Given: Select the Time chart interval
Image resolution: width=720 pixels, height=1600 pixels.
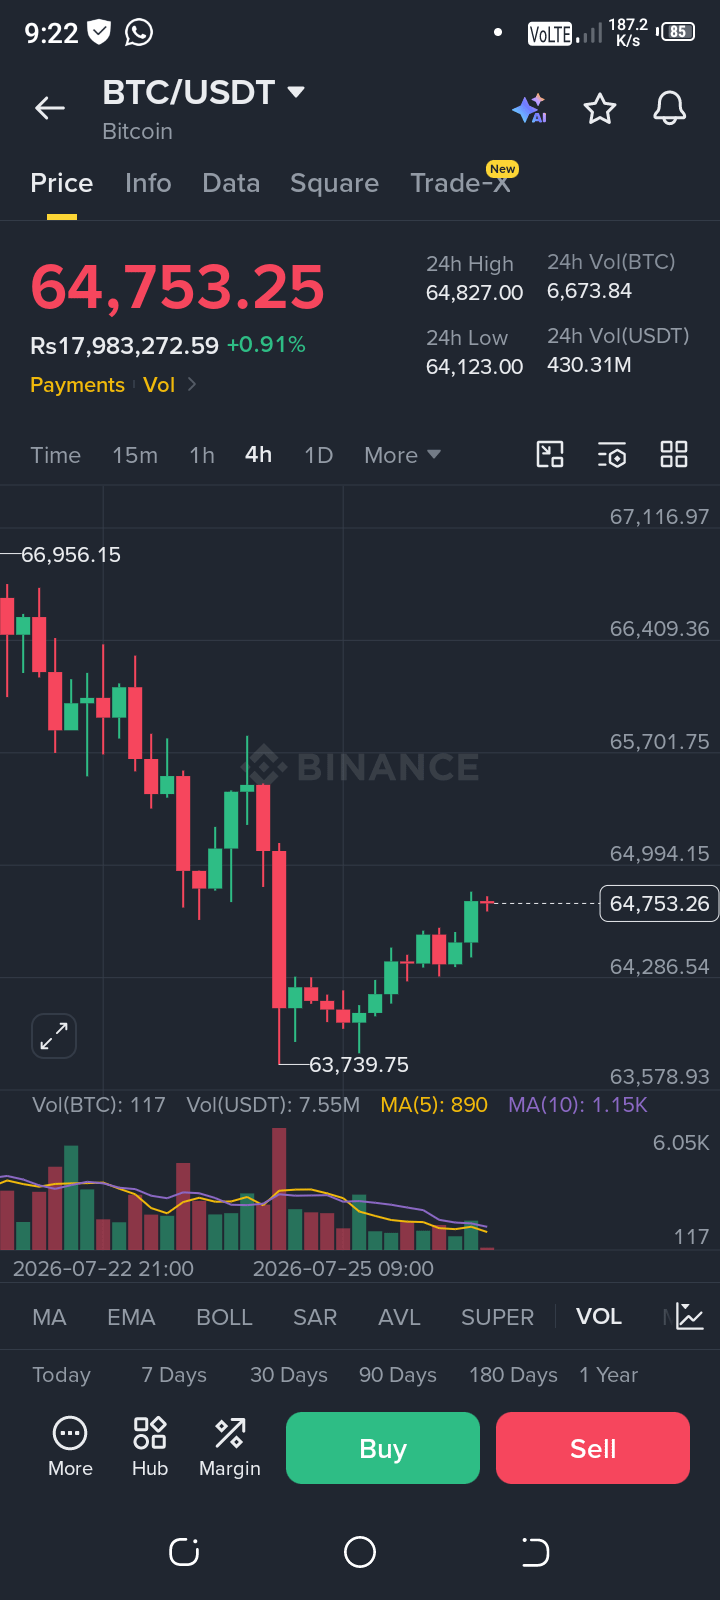Looking at the screenshot, I should pos(56,455).
